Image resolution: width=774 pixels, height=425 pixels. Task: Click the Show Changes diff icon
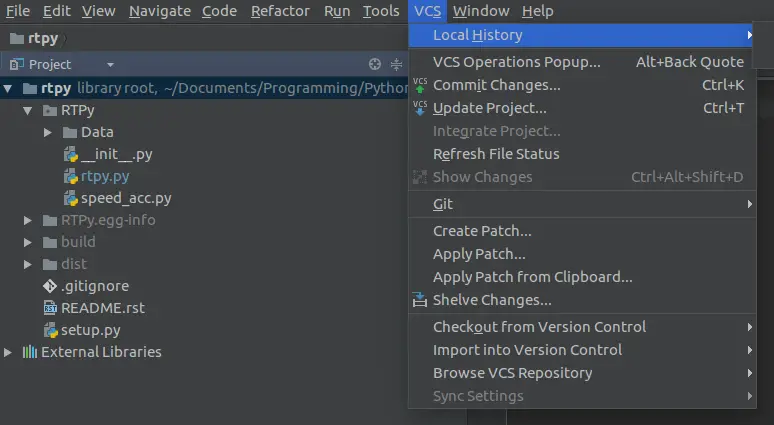[x=420, y=177]
